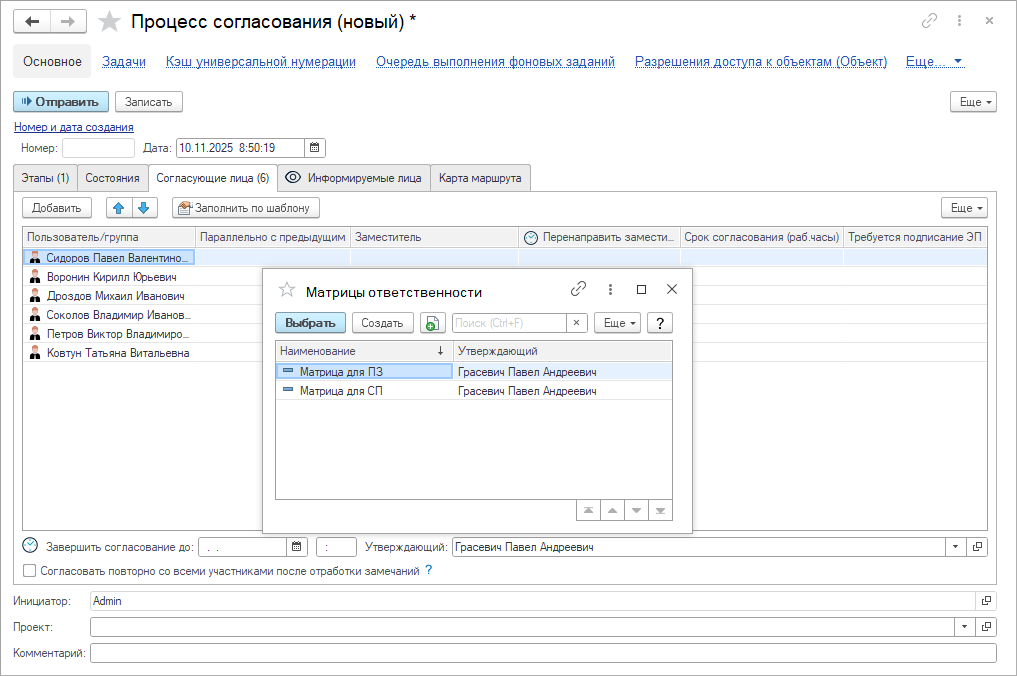Click the back navigation arrow
Image resolution: width=1017 pixels, height=676 pixels.
(32, 21)
